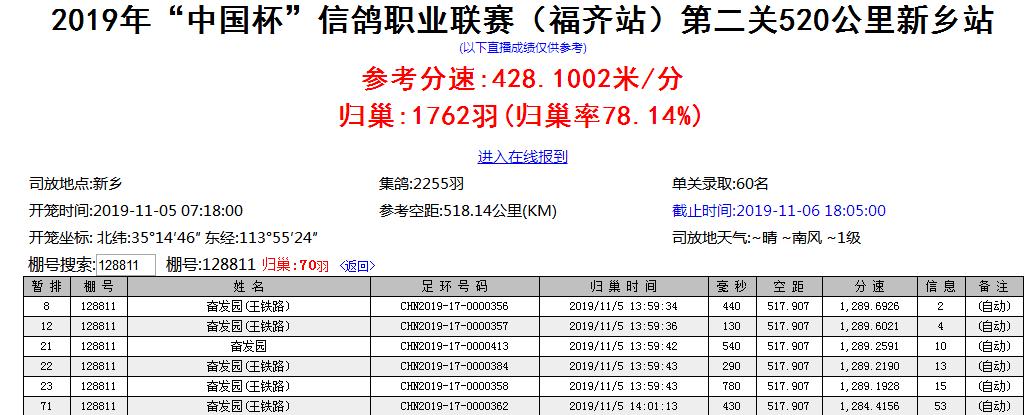Click 参考分速:428.1002米/分 text
Viewport: 1032px width, 415px height.
click(522, 80)
